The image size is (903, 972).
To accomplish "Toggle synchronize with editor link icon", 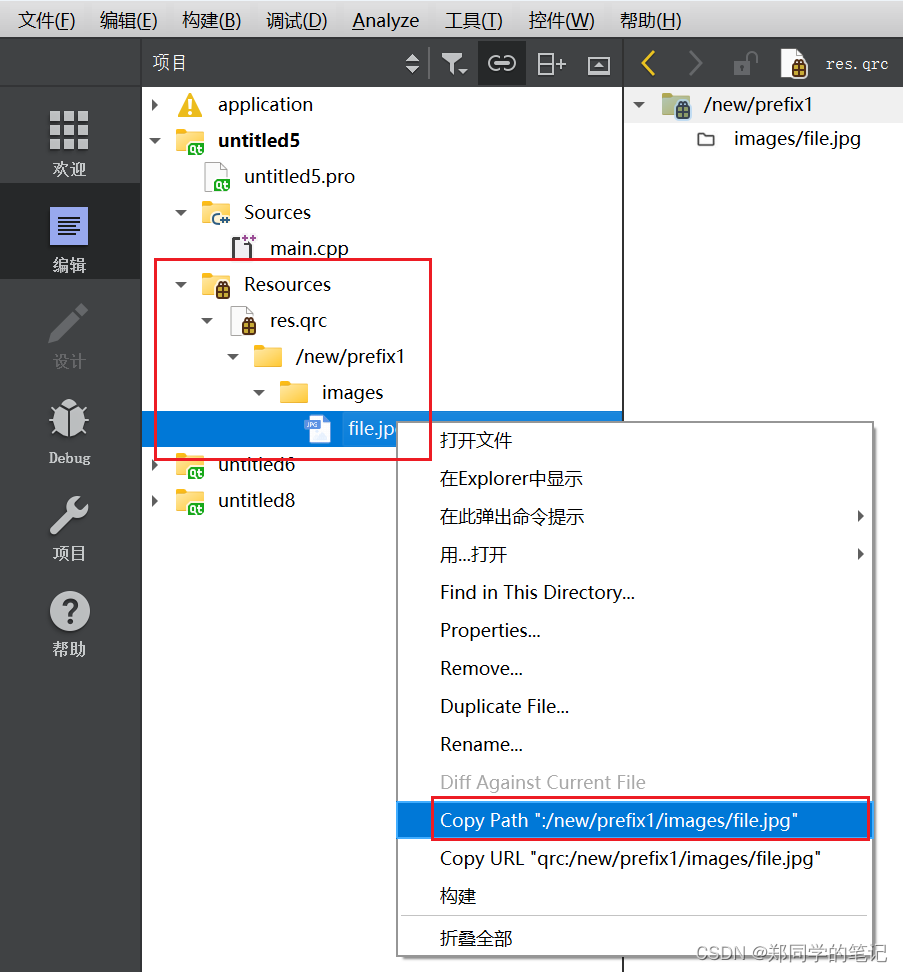I will click(x=501, y=63).
